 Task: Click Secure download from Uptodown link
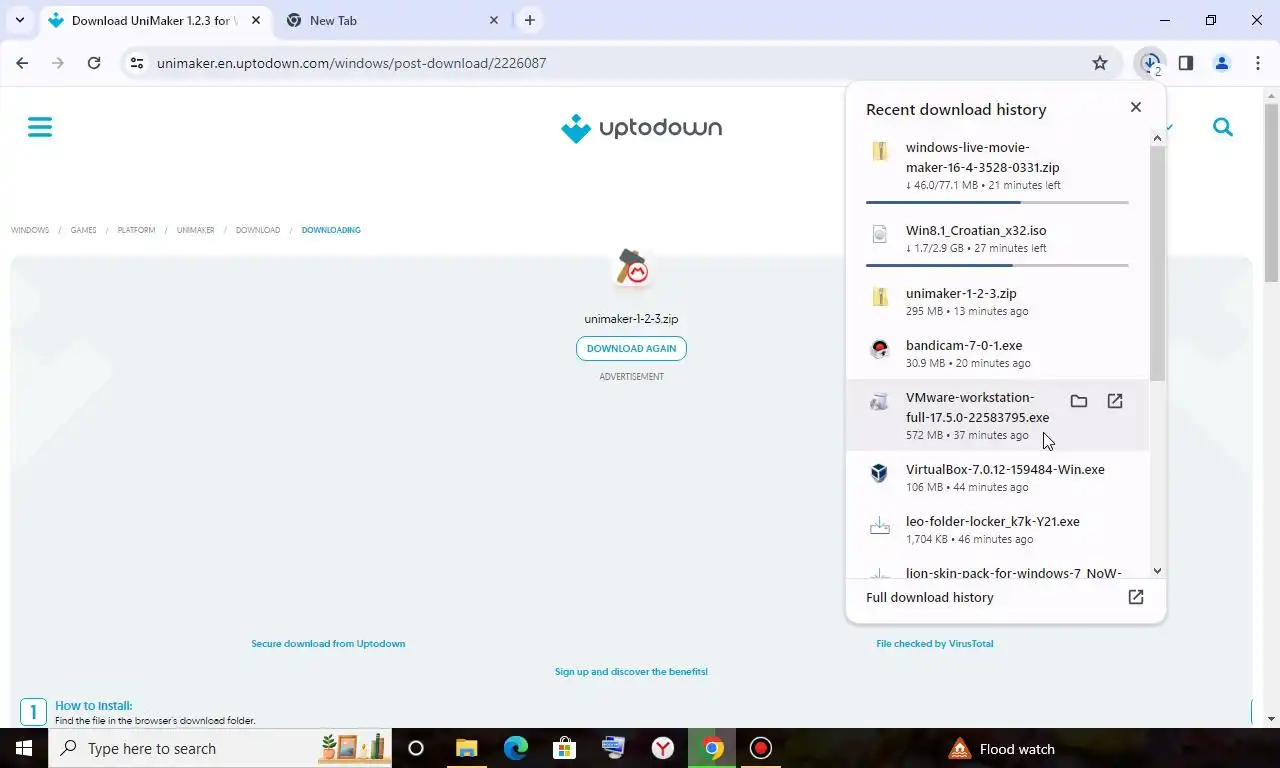click(x=328, y=644)
